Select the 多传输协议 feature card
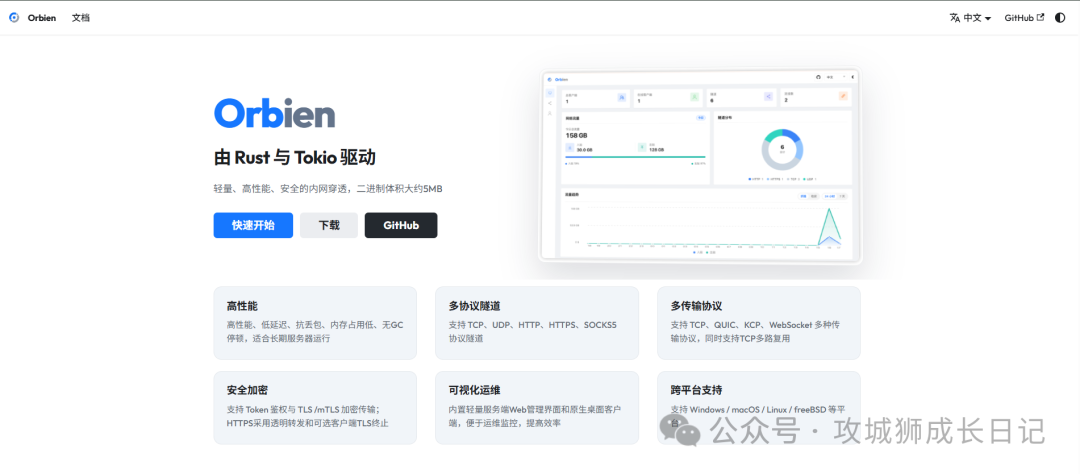Viewport: 1080px width, 474px height. point(758,322)
